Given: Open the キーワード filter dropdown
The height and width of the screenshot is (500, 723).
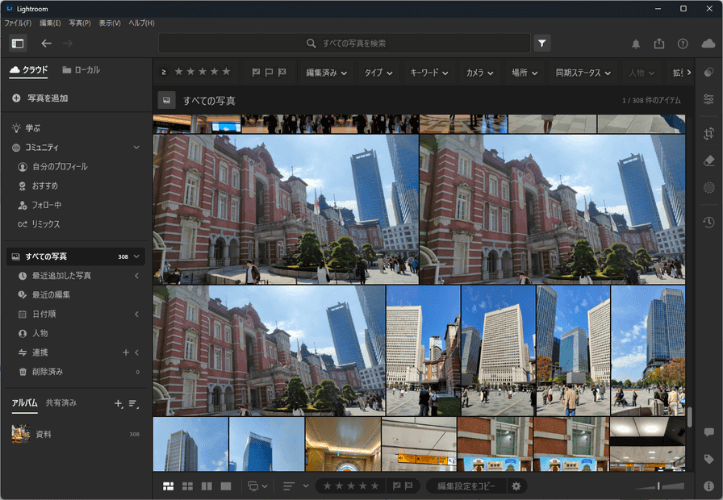Looking at the screenshot, I should (x=430, y=72).
